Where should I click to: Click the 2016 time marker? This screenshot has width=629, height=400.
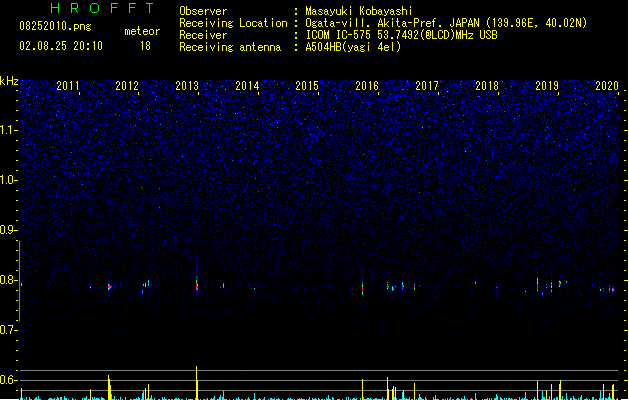point(367,86)
